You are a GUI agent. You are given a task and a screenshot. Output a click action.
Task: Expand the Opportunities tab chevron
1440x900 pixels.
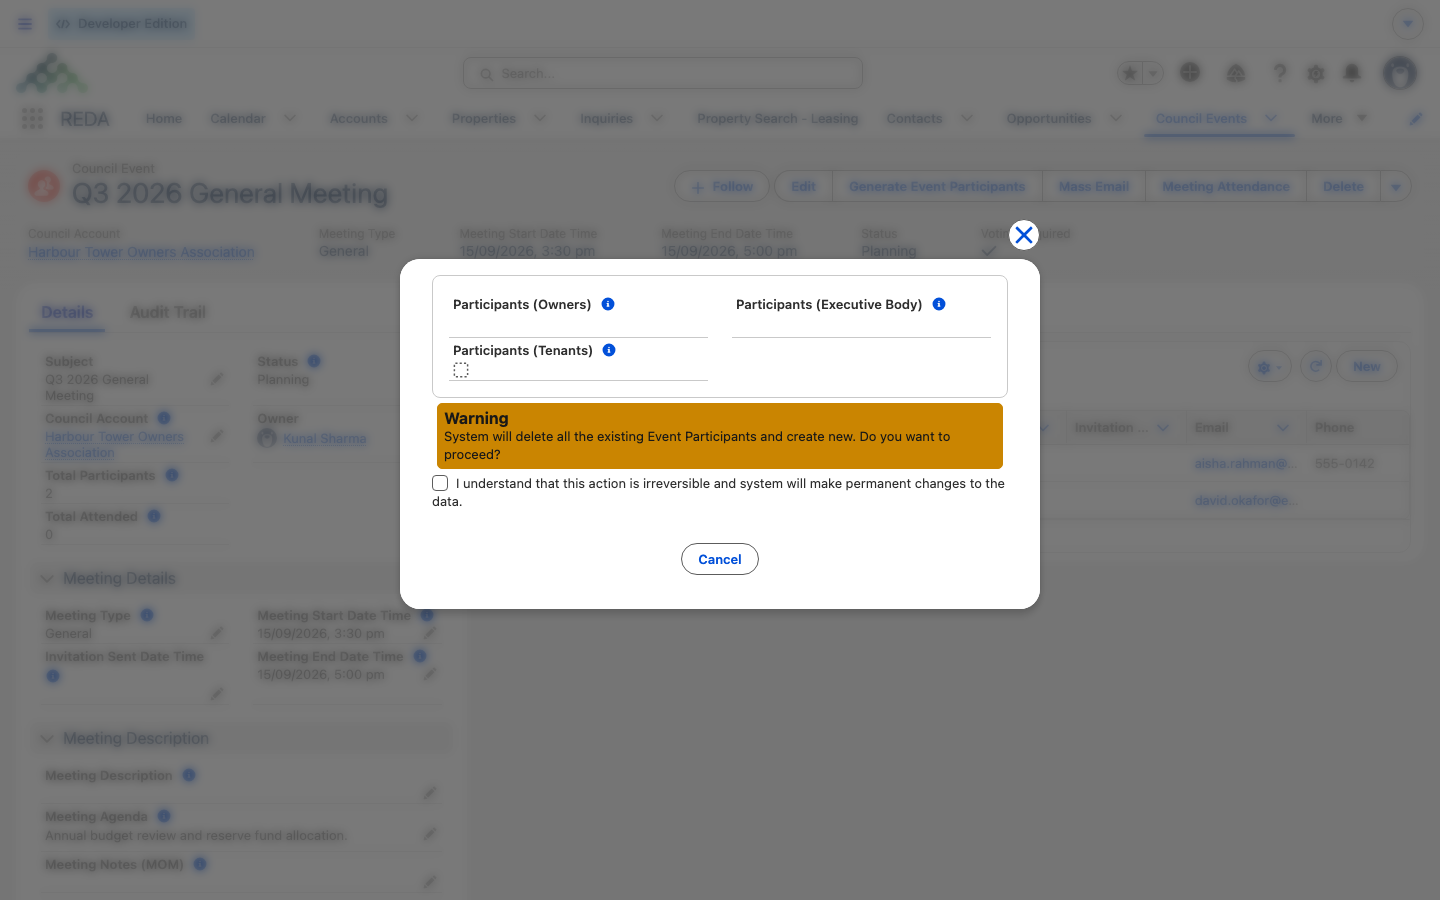tap(1115, 118)
